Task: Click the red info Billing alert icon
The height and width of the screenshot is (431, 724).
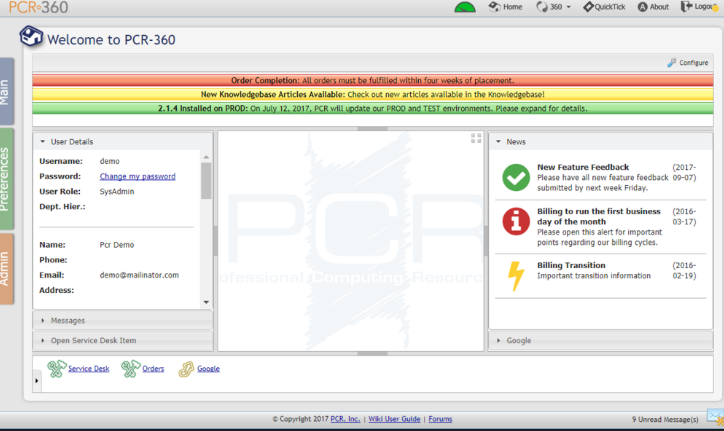Action: pos(515,221)
